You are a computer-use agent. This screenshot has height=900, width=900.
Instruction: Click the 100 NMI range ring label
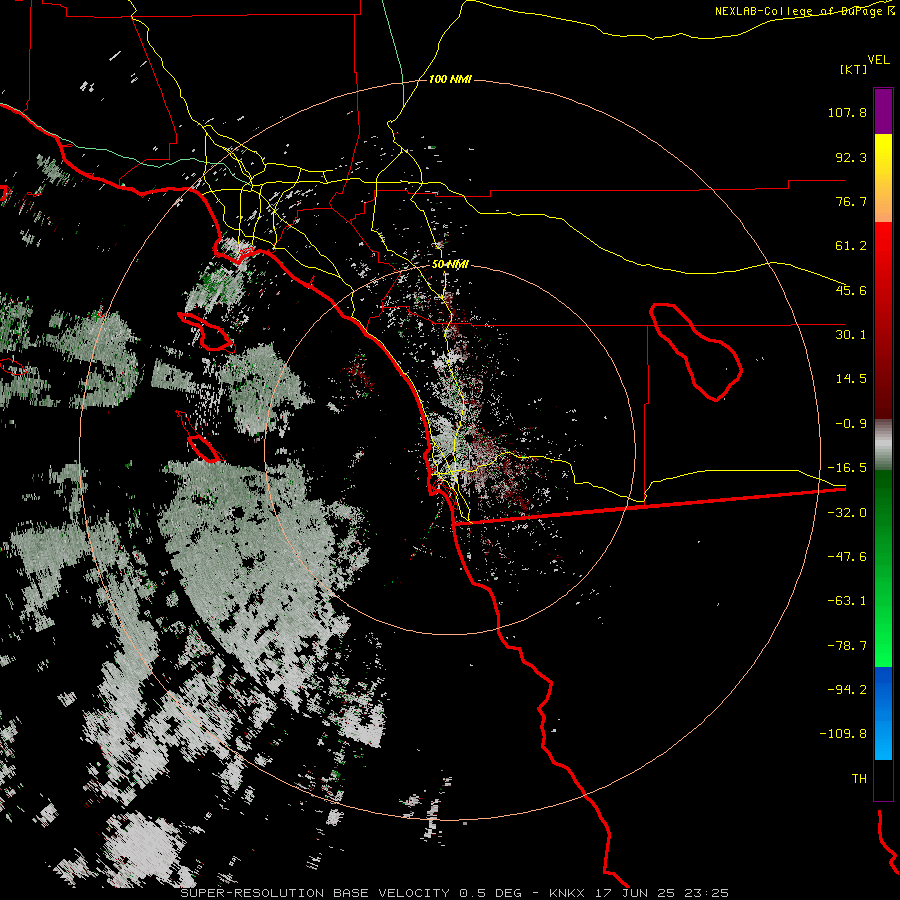coord(450,79)
